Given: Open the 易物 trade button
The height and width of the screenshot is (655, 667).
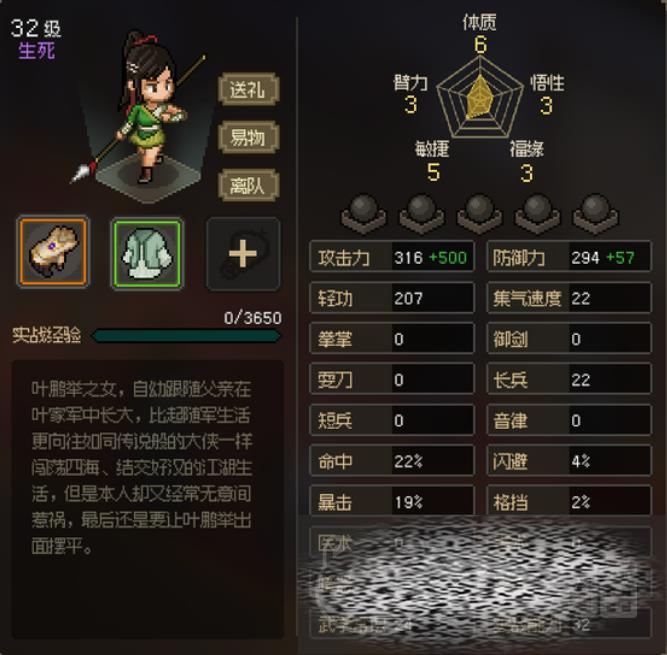Looking at the screenshot, I should click(248, 137).
